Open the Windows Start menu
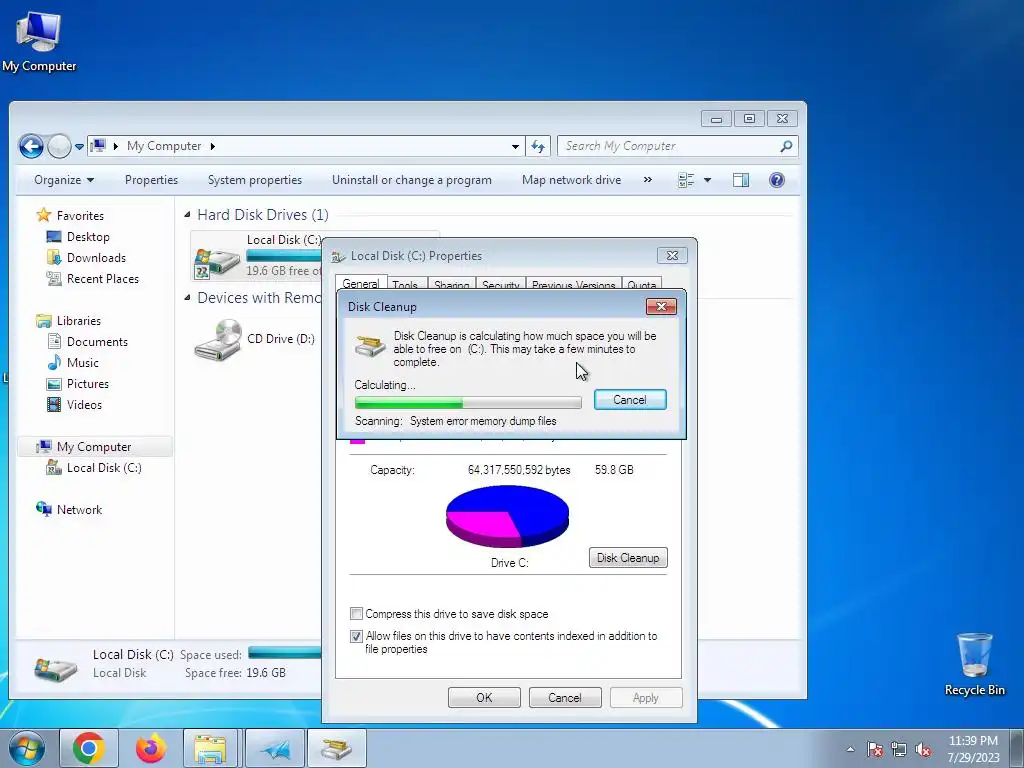Screen dimensions: 1024x768 point(27,748)
